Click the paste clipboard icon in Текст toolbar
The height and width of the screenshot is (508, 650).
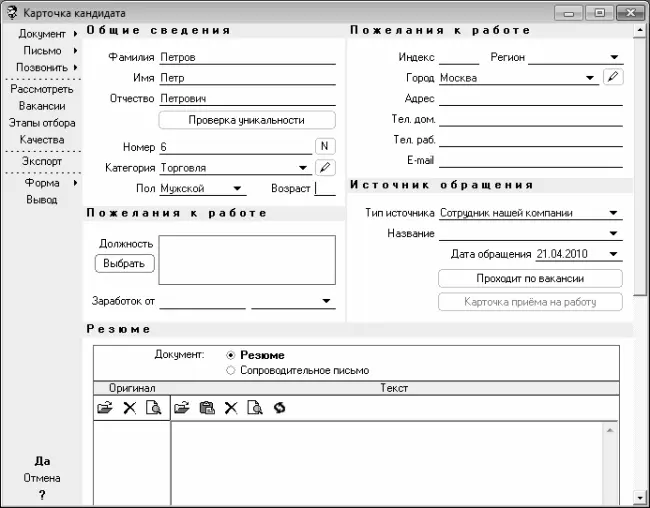207,408
